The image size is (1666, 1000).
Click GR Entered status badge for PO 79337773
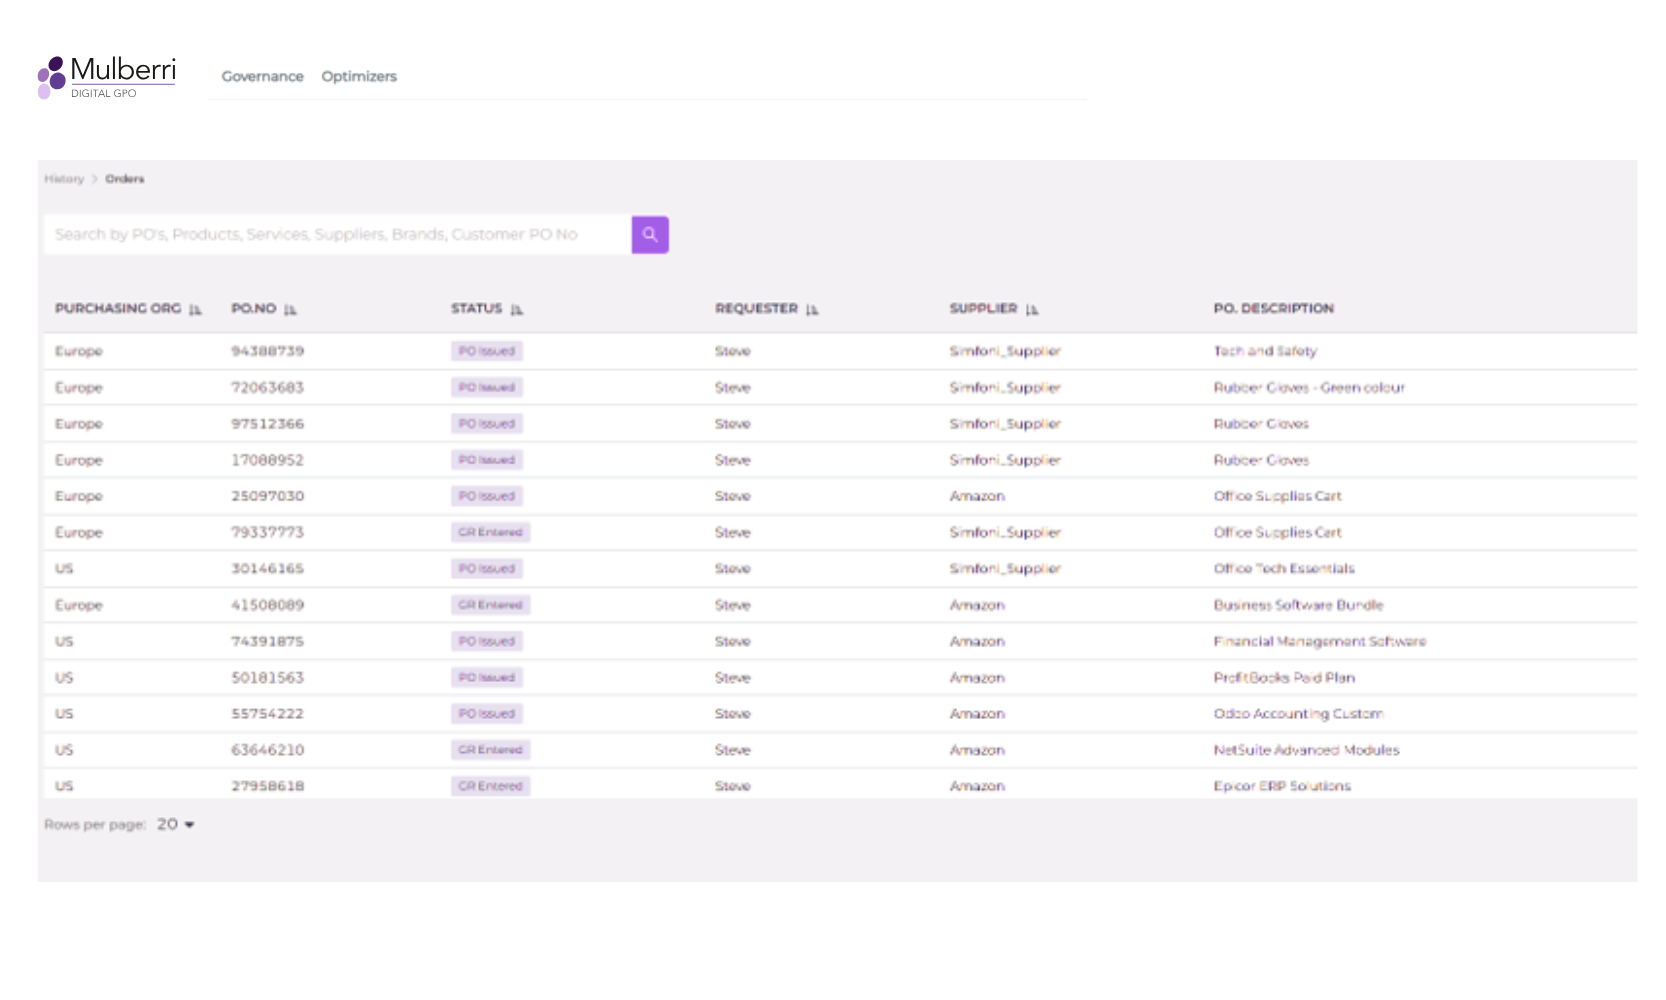tap(490, 533)
